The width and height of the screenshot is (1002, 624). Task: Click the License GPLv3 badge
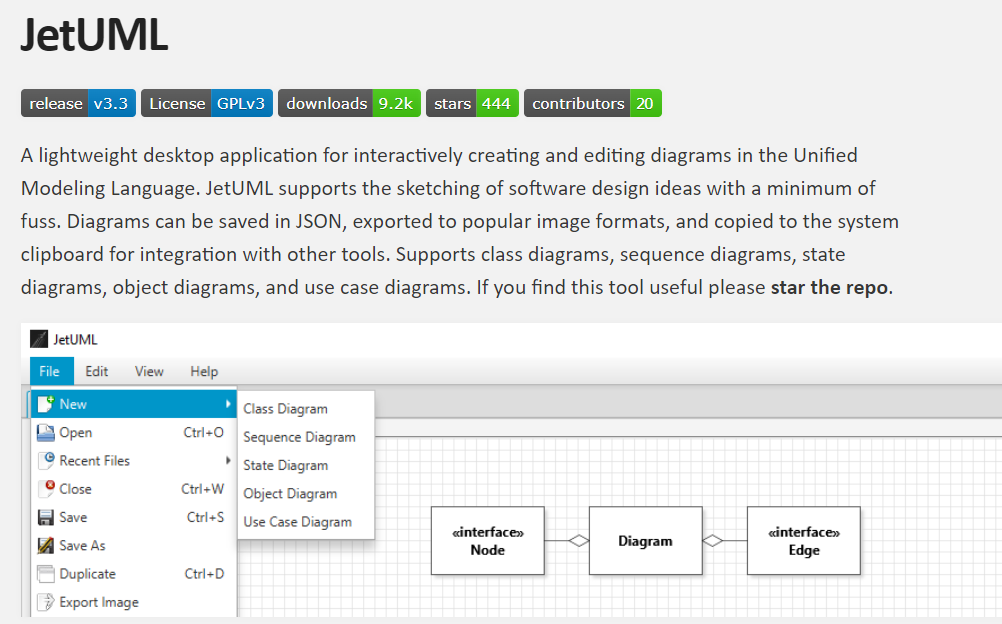[x=207, y=104]
